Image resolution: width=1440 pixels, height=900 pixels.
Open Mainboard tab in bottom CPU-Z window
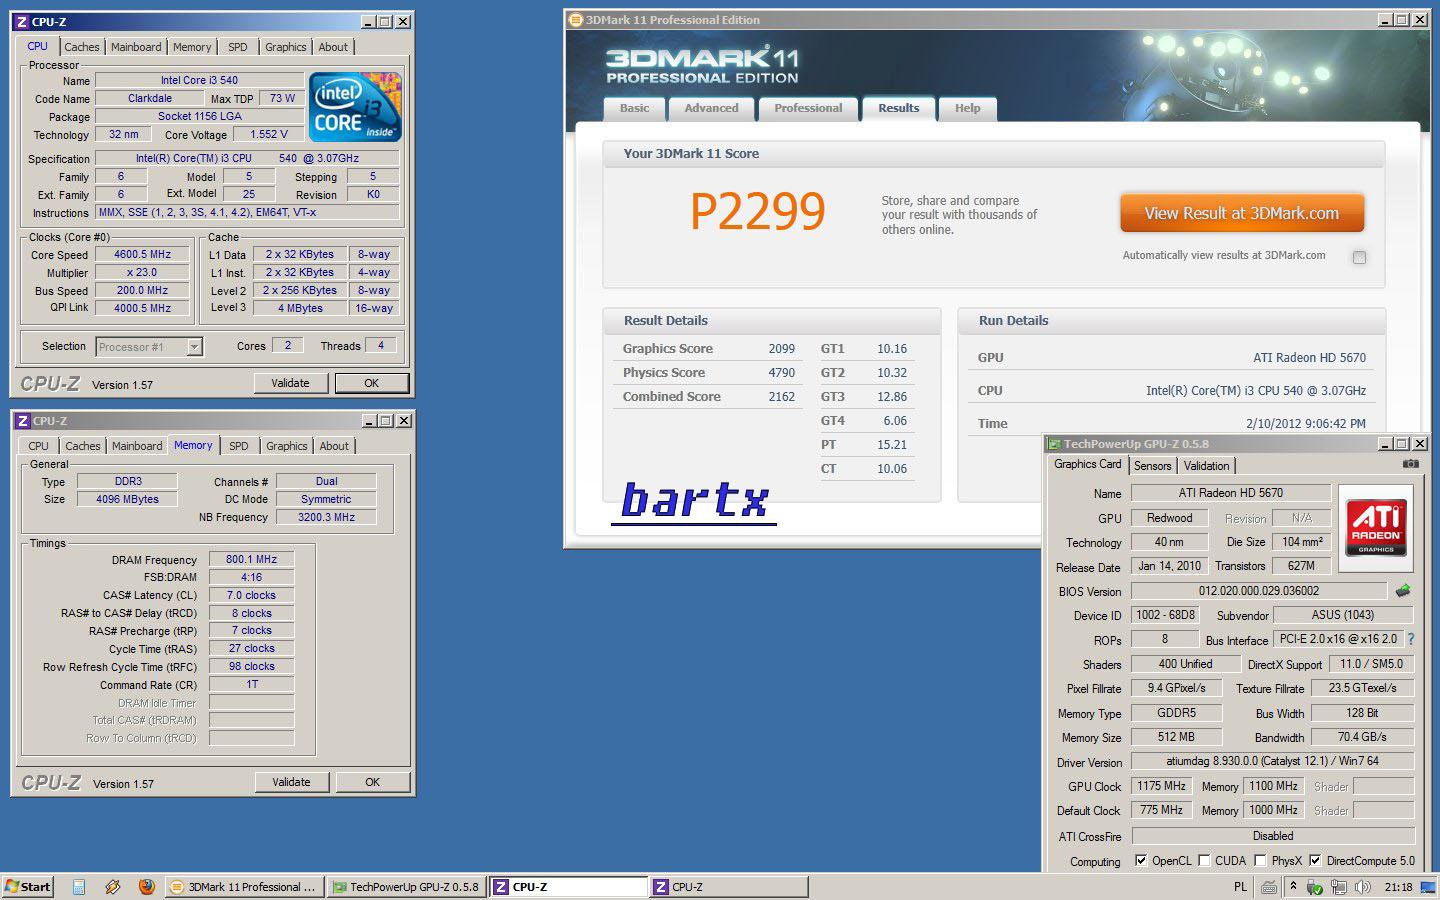pos(137,446)
